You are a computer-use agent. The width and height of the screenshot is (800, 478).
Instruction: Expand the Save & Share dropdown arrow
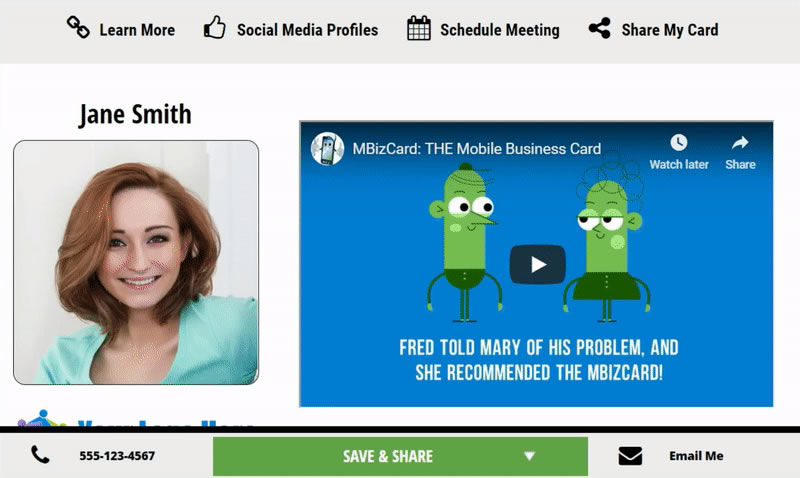530,456
